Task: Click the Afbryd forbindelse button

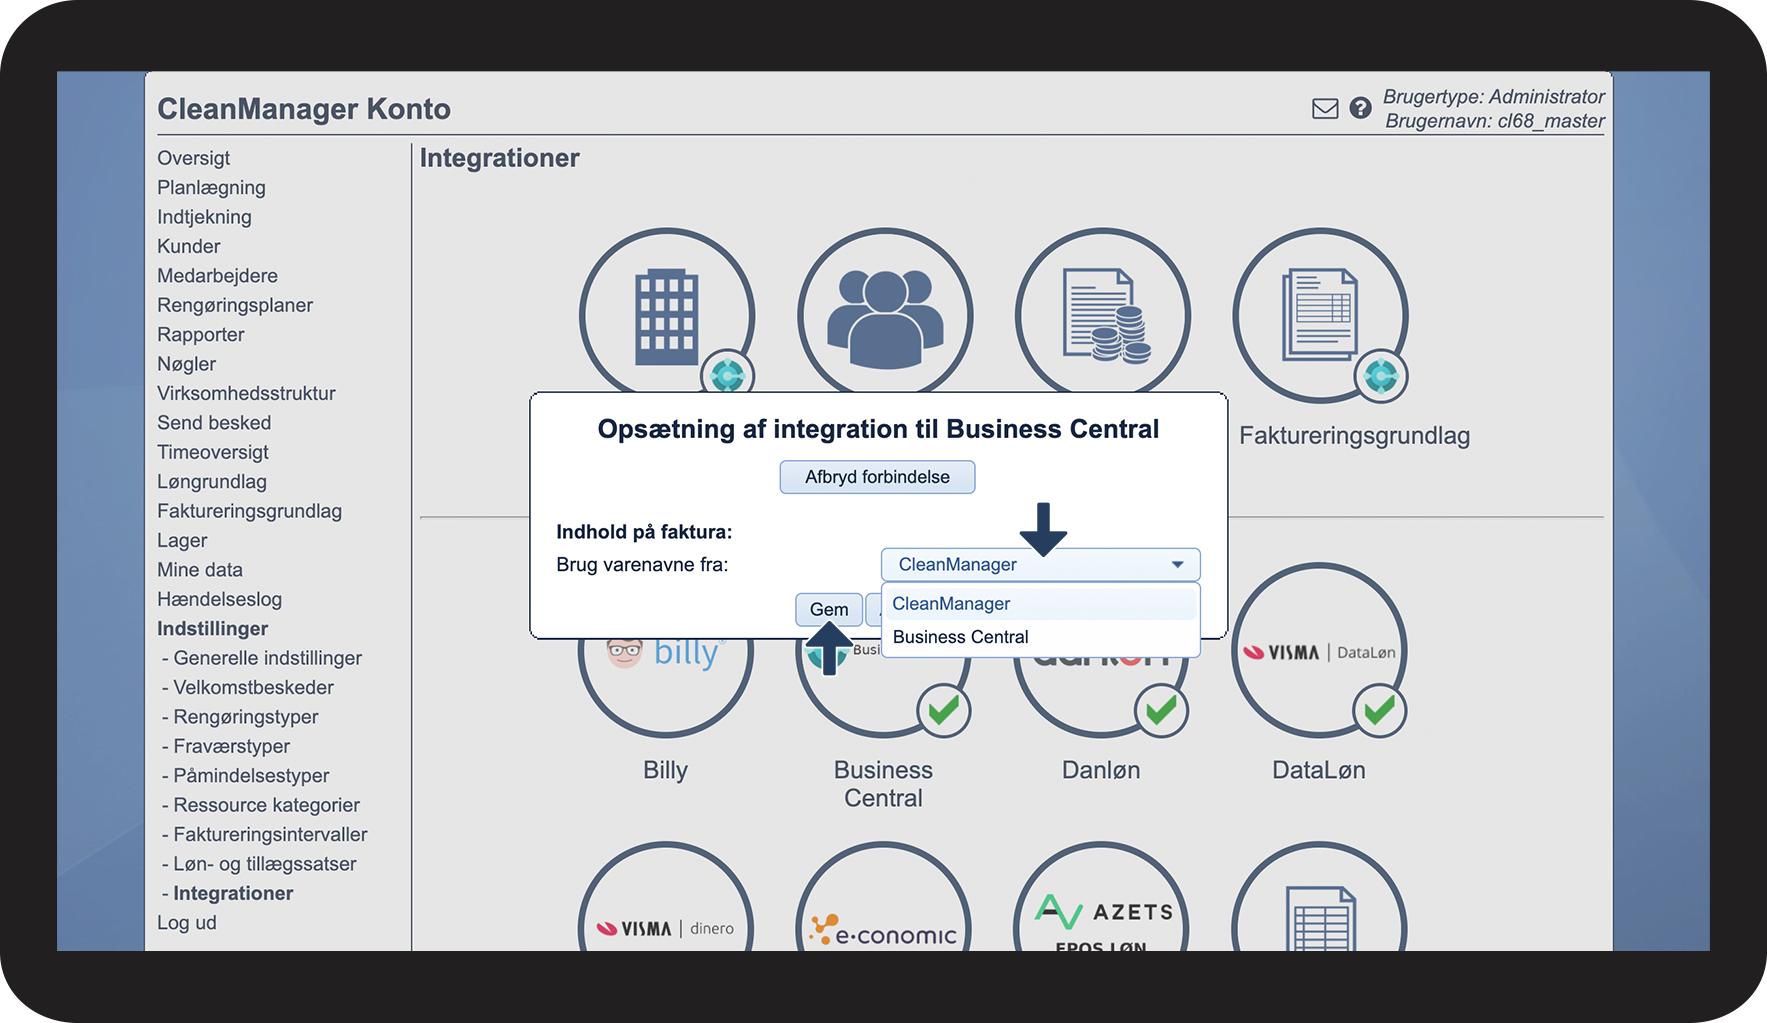Action: [877, 477]
